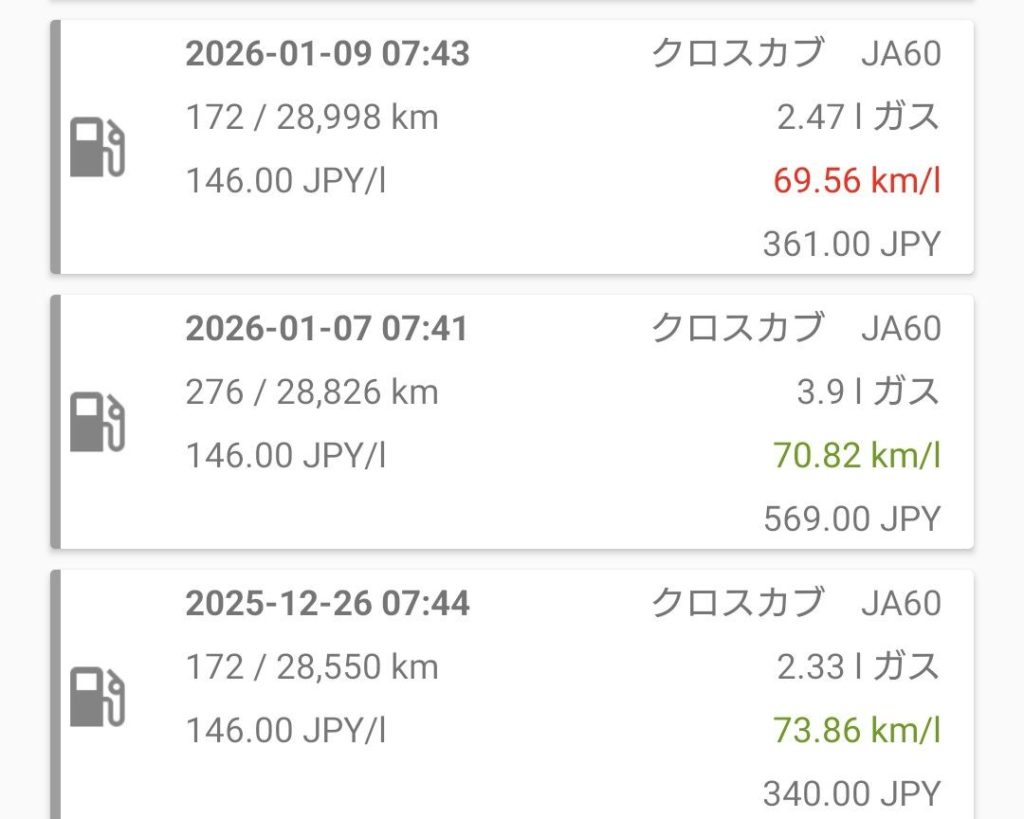
Task: Tap the 3.9 l ガス fuel amount
Action: (868, 392)
